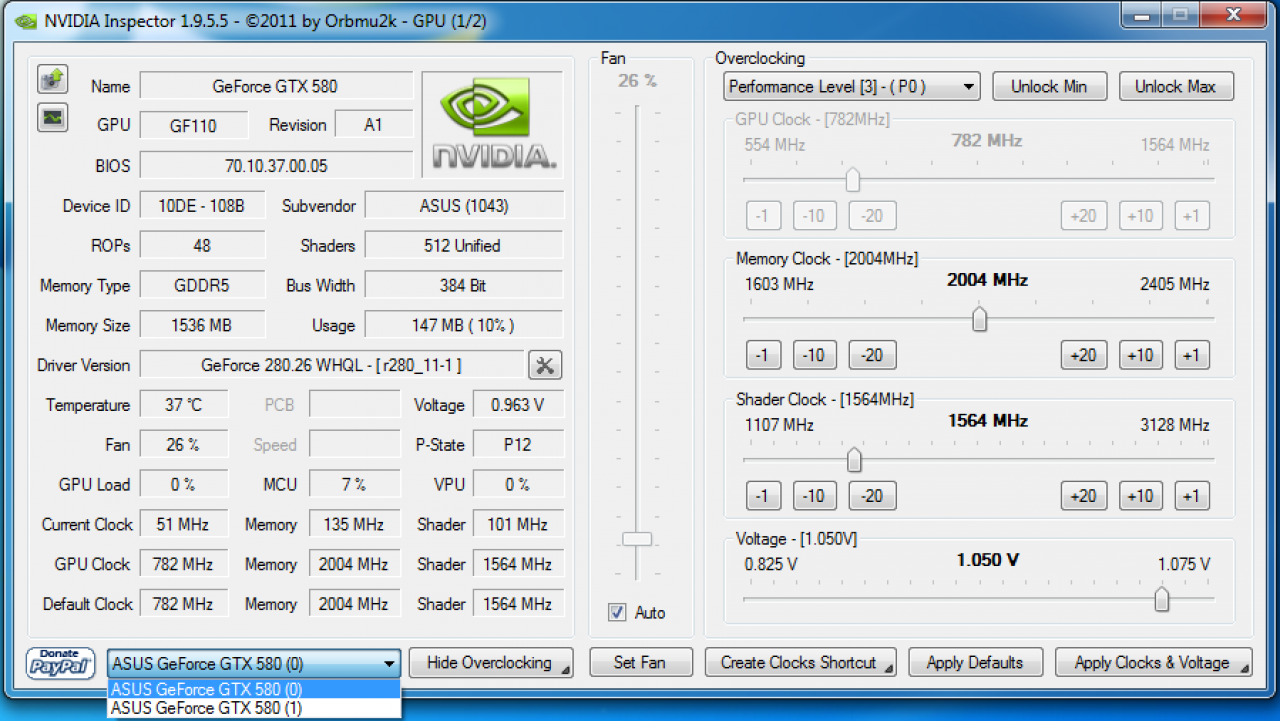Viewport: 1280px width, 721px height.
Task: Open driver profile settings wrench icon
Action: click(x=545, y=365)
